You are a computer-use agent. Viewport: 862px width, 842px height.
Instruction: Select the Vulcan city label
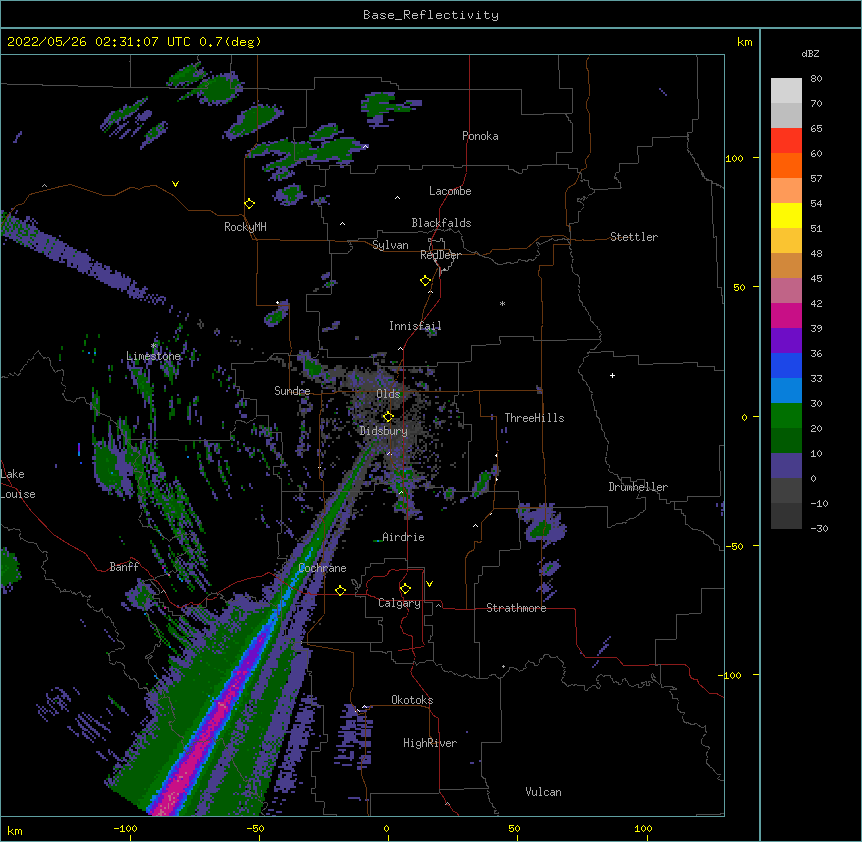(x=543, y=792)
